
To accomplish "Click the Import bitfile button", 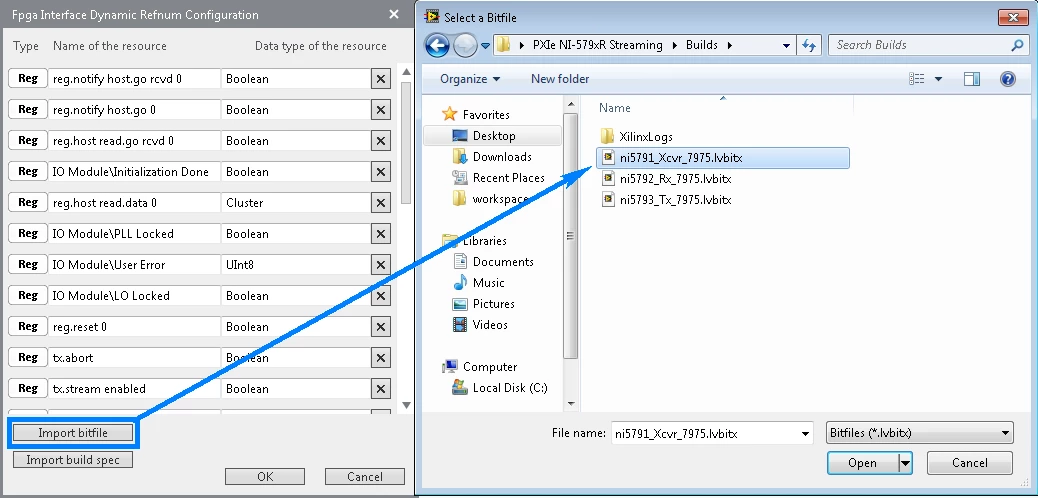I will click(73, 433).
